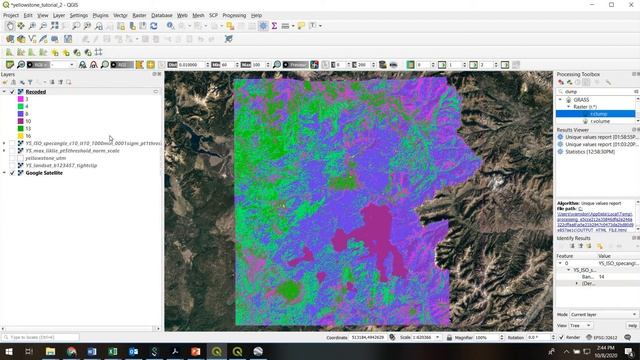Viewport: 640px width, 360px height.
Task: Open the Layer menu
Action: [59, 16]
